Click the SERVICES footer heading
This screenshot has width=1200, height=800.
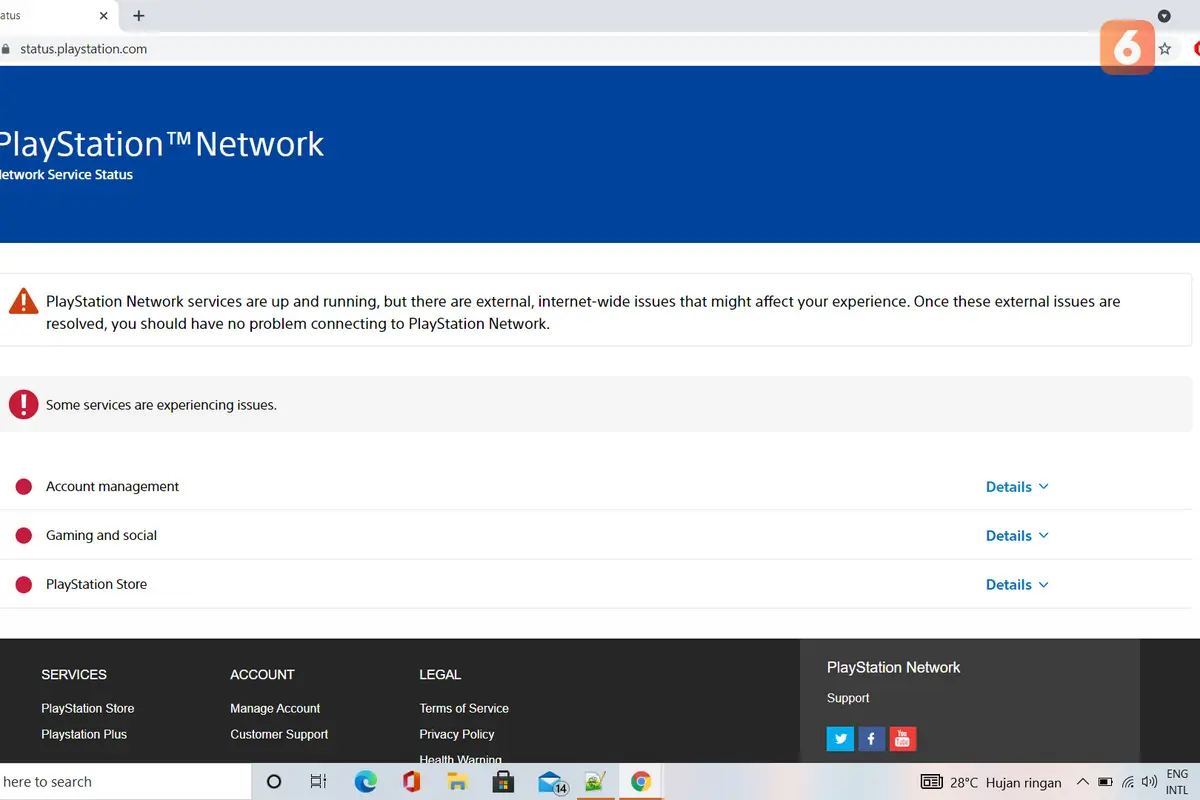[x=74, y=675]
